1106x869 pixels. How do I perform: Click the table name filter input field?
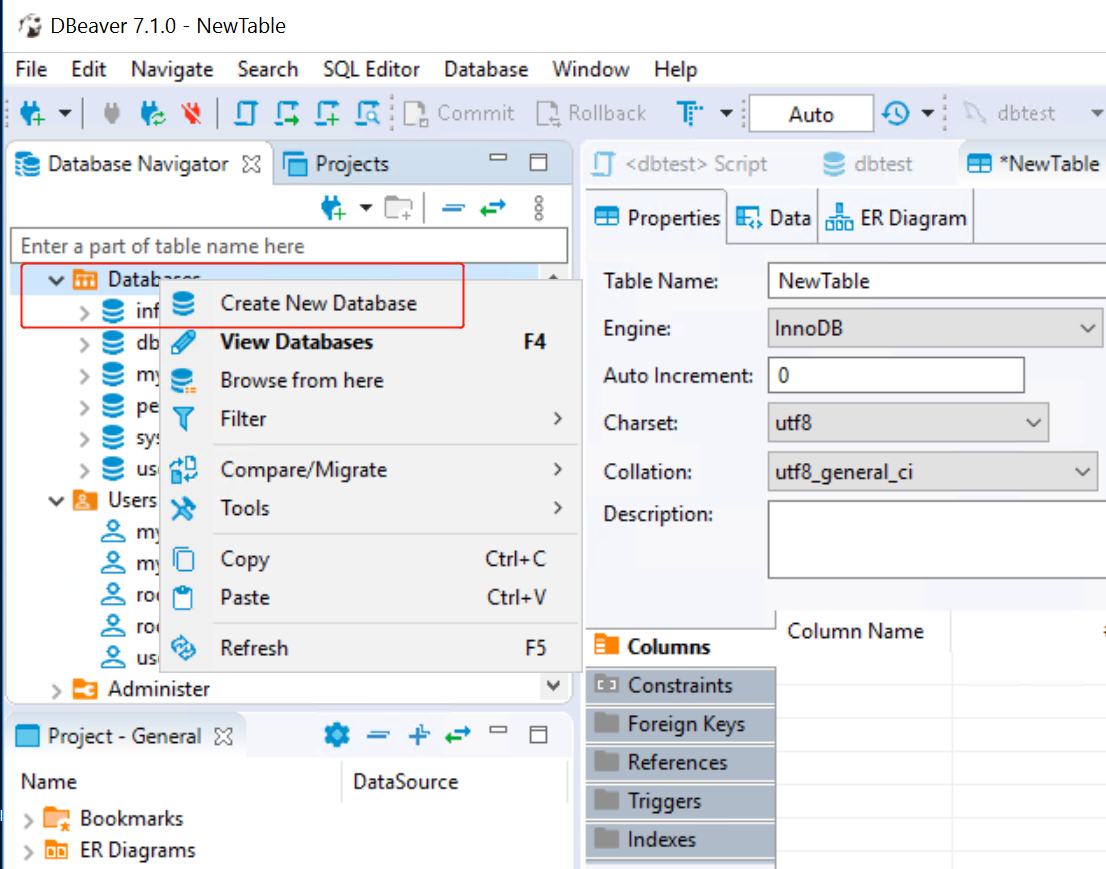pos(289,245)
